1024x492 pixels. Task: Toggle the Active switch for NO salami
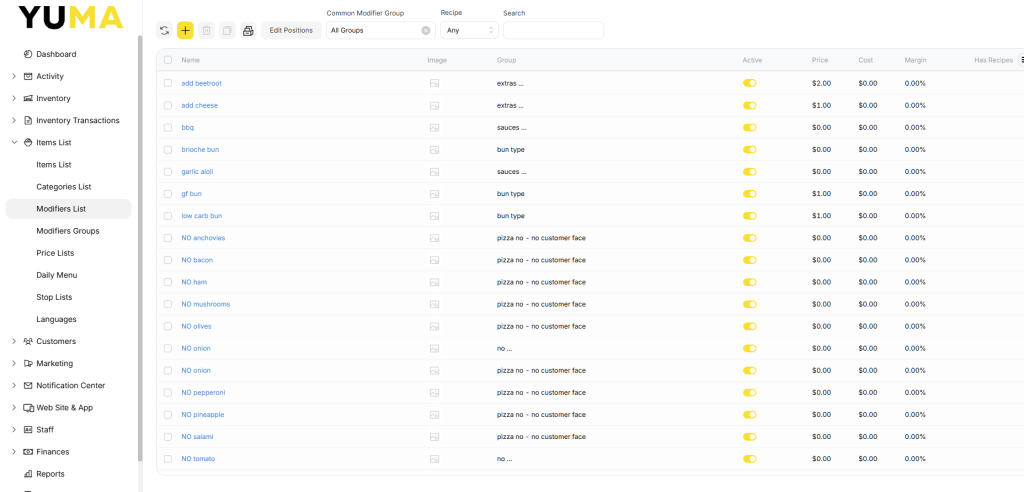[x=749, y=436]
